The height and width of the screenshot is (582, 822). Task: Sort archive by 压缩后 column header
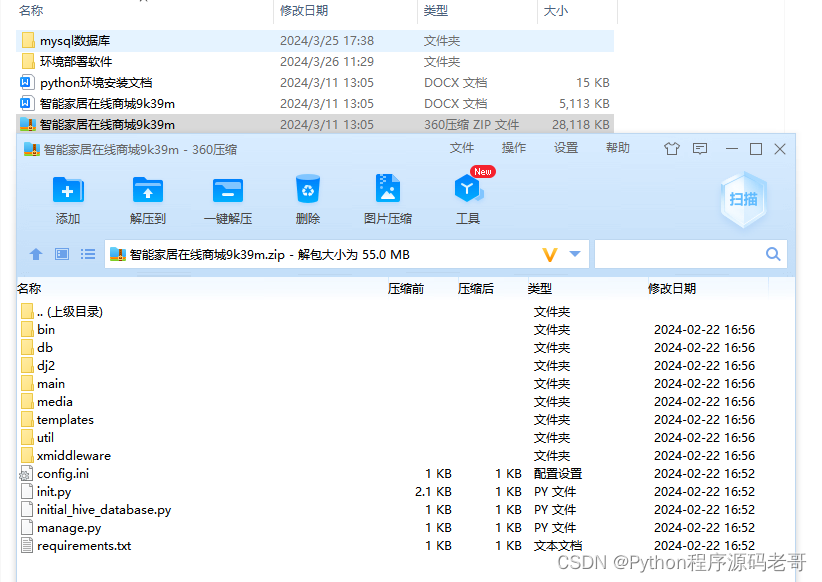[x=475, y=288]
